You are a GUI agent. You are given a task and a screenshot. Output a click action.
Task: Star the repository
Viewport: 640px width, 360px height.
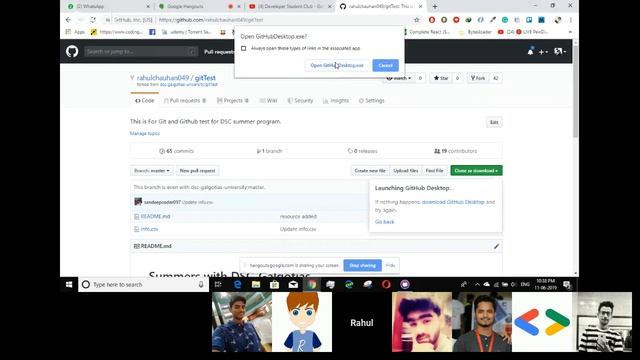(x=441, y=78)
